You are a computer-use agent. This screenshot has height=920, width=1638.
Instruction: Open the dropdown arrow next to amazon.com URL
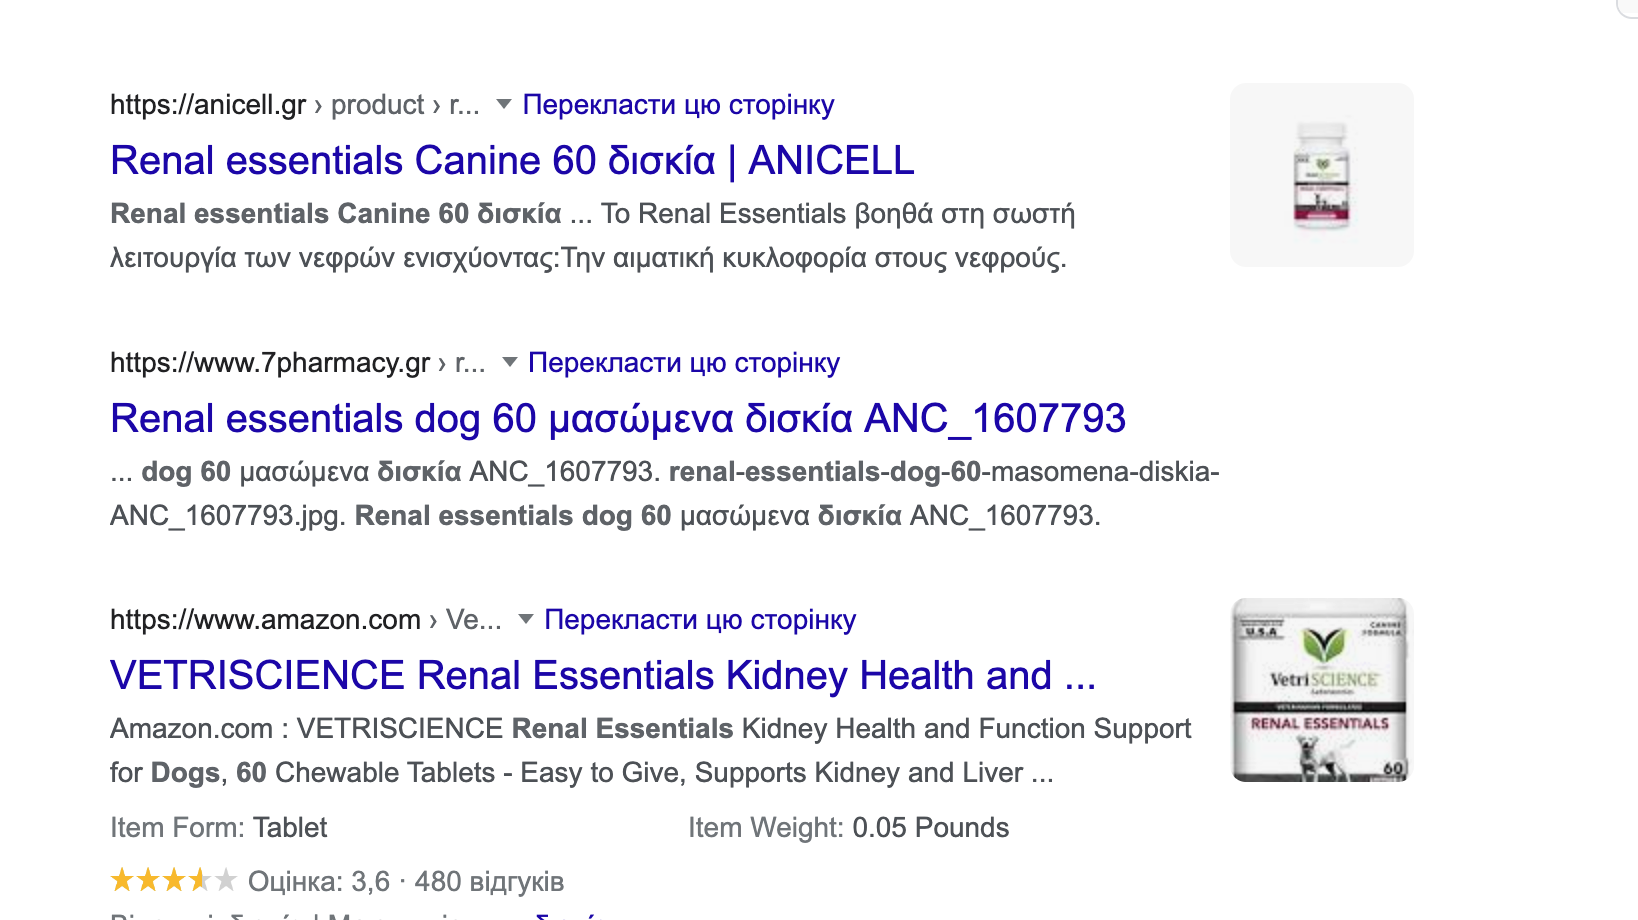[526, 619]
